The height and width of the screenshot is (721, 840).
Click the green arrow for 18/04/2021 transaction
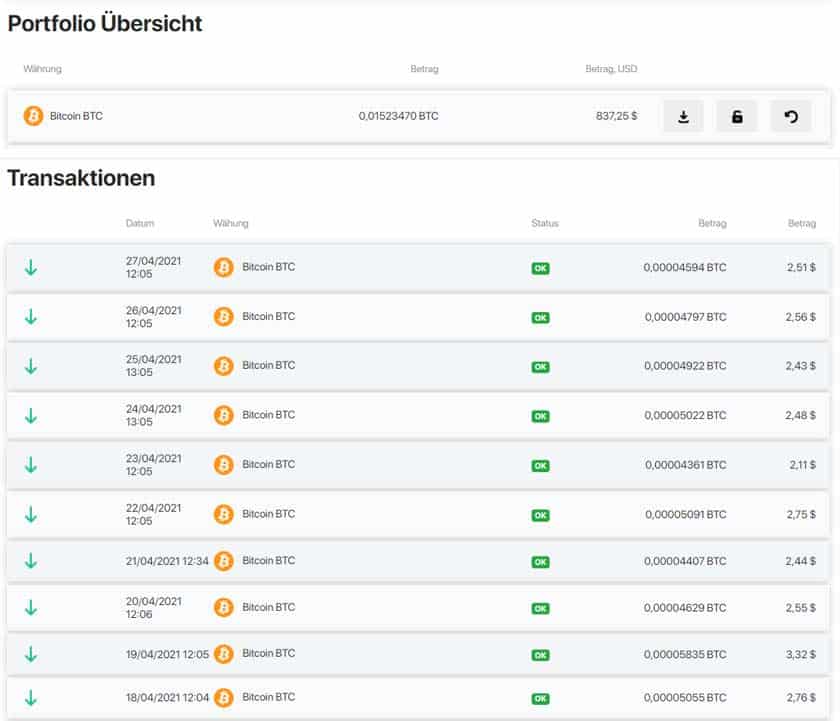coord(31,697)
